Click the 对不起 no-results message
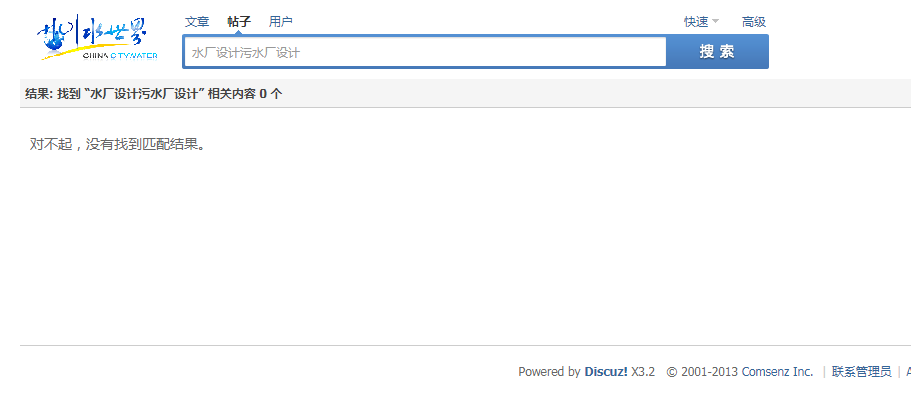The height and width of the screenshot is (418, 911). click(x=118, y=144)
